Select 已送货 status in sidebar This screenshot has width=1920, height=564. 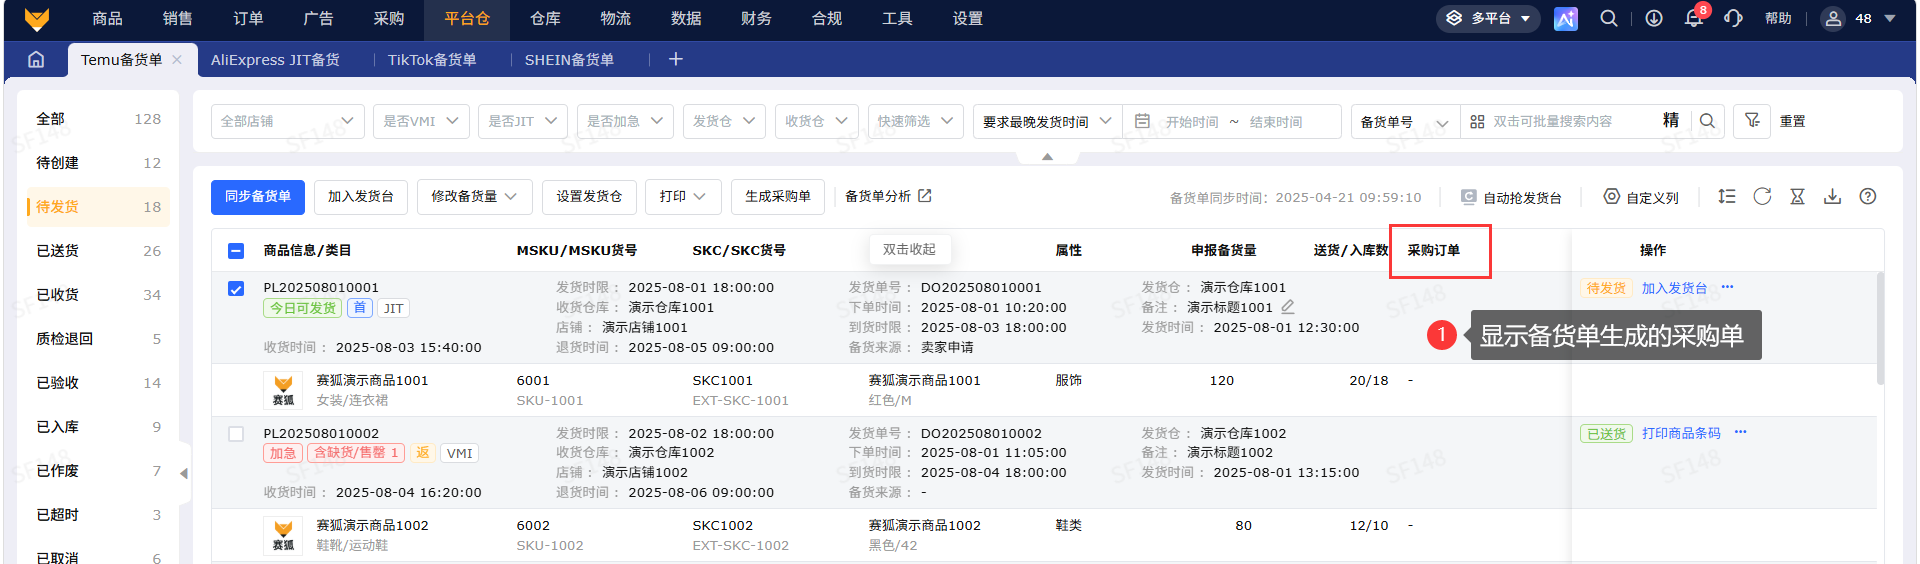(98, 251)
